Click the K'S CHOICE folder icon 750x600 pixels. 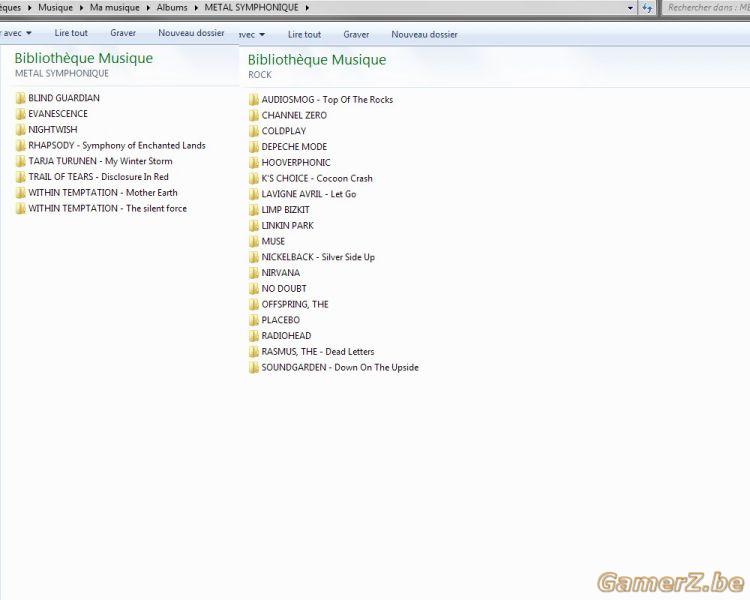pyautogui.click(x=254, y=179)
